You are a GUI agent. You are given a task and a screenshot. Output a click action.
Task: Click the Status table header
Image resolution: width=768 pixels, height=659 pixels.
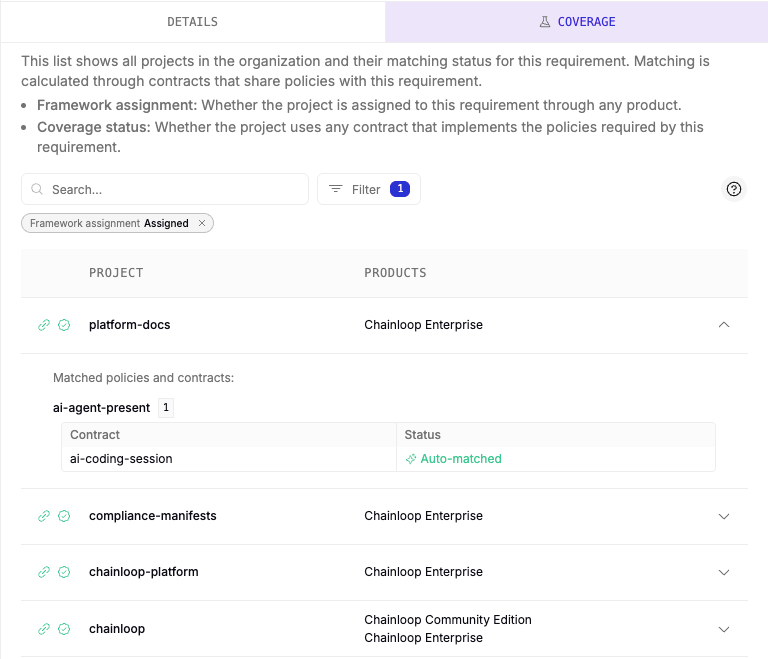coord(423,435)
